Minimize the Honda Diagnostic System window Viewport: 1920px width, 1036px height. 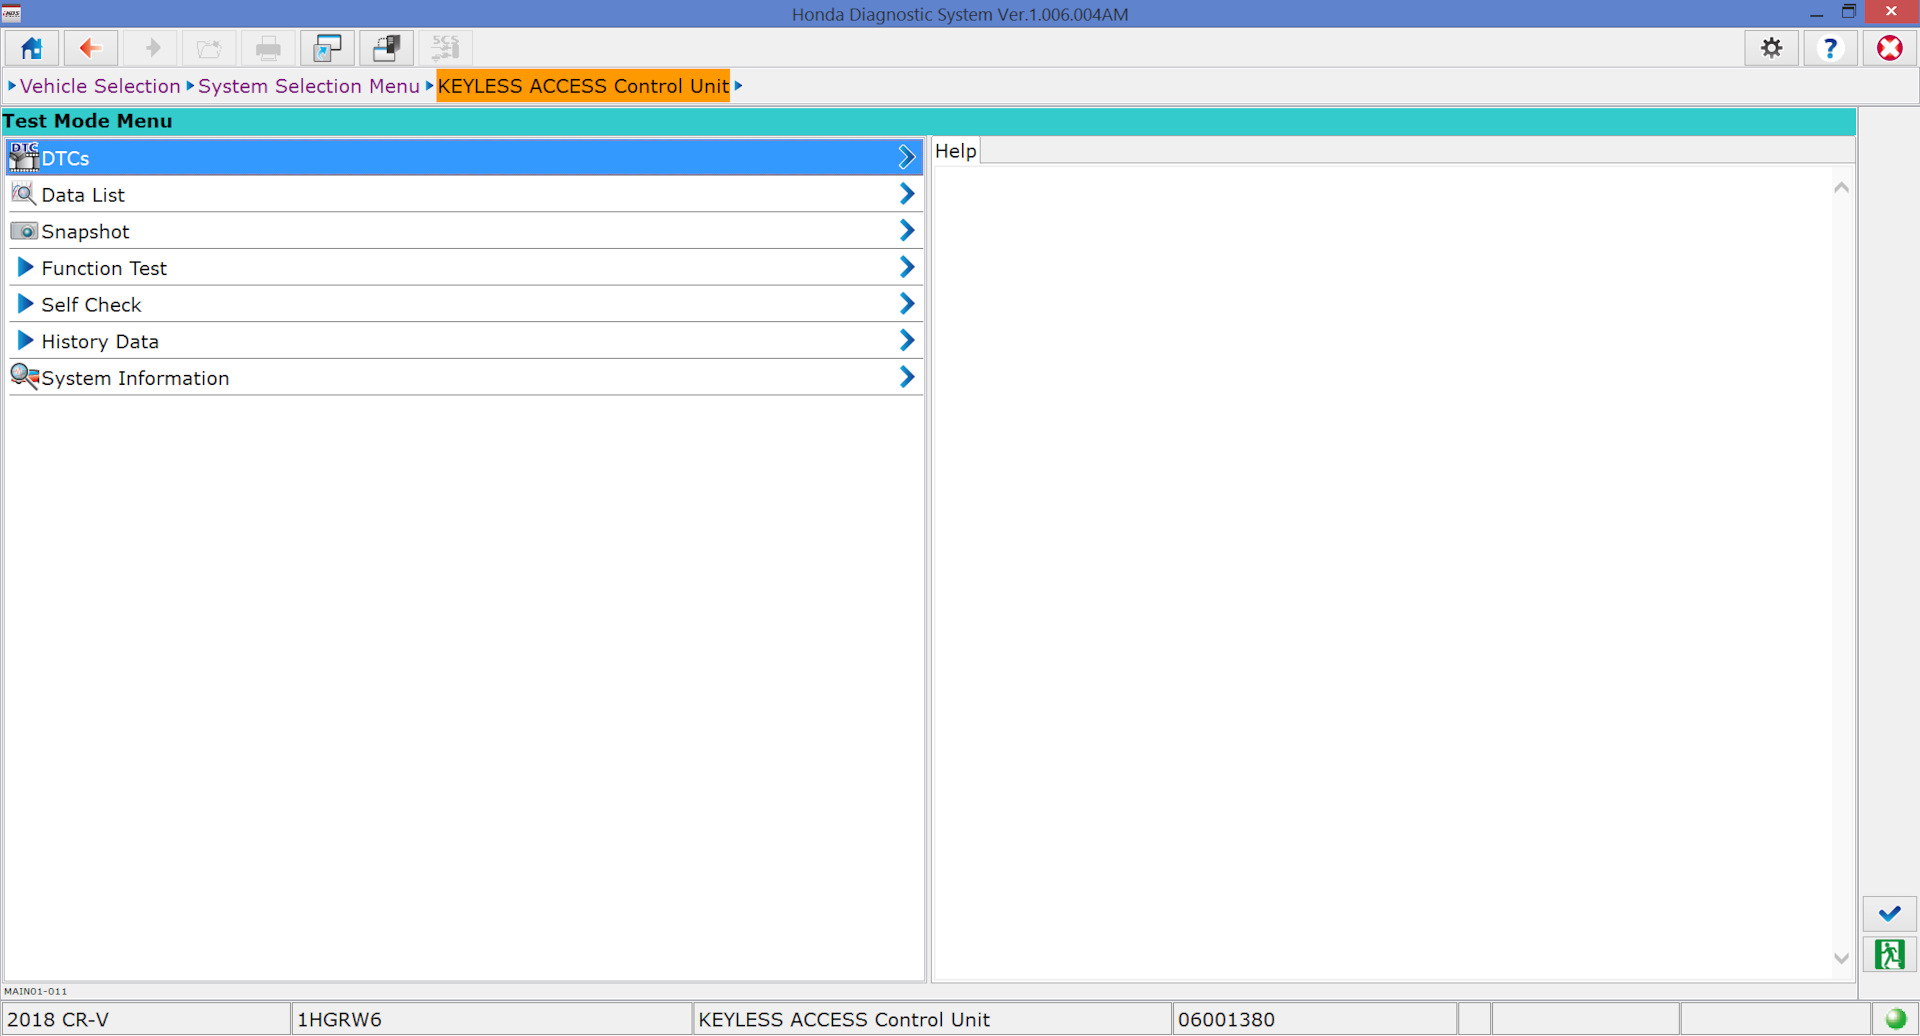(x=1816, y=13)
